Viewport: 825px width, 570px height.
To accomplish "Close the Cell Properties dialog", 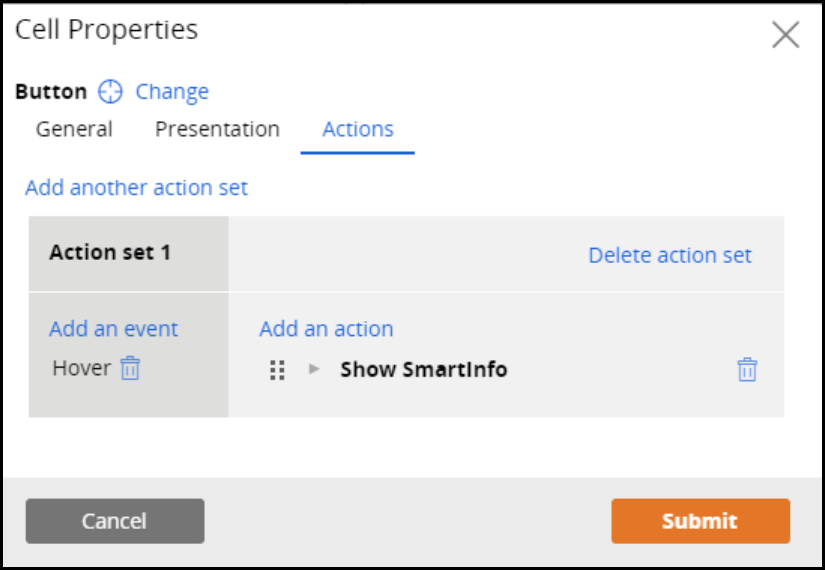I will (x=785, y=35).
